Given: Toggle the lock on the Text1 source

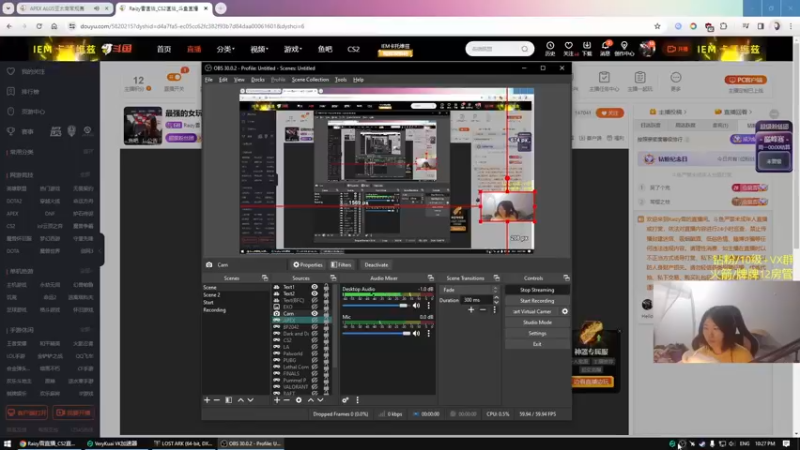Looking at the screenshot, I should click(326, 287).
